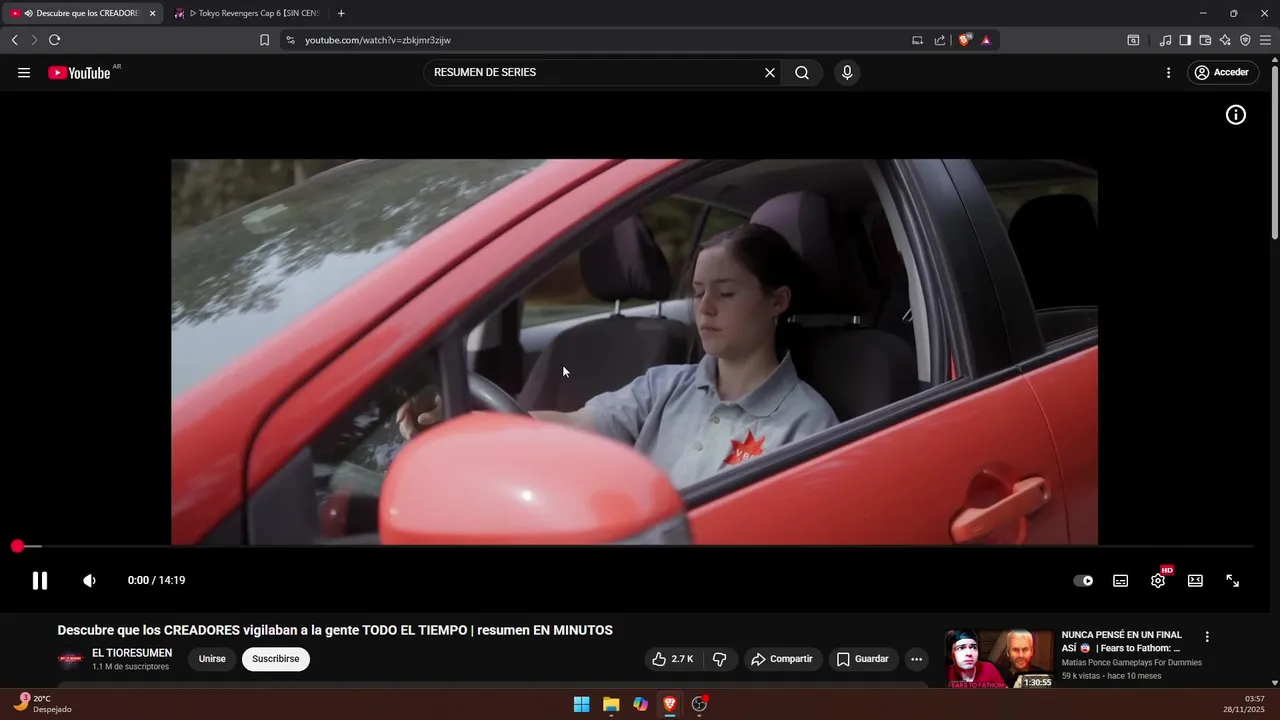Like the video showing 2.7 K
Viewport: 1280px width, 720px height.
coord(672,659)
